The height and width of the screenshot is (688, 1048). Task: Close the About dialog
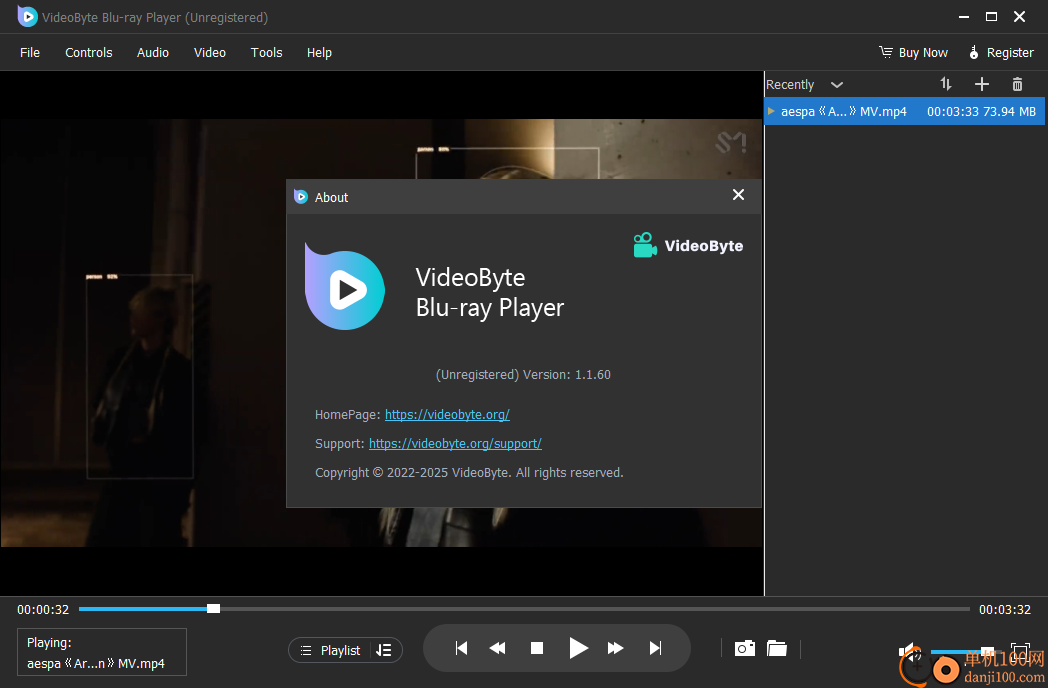pos(738,195)
